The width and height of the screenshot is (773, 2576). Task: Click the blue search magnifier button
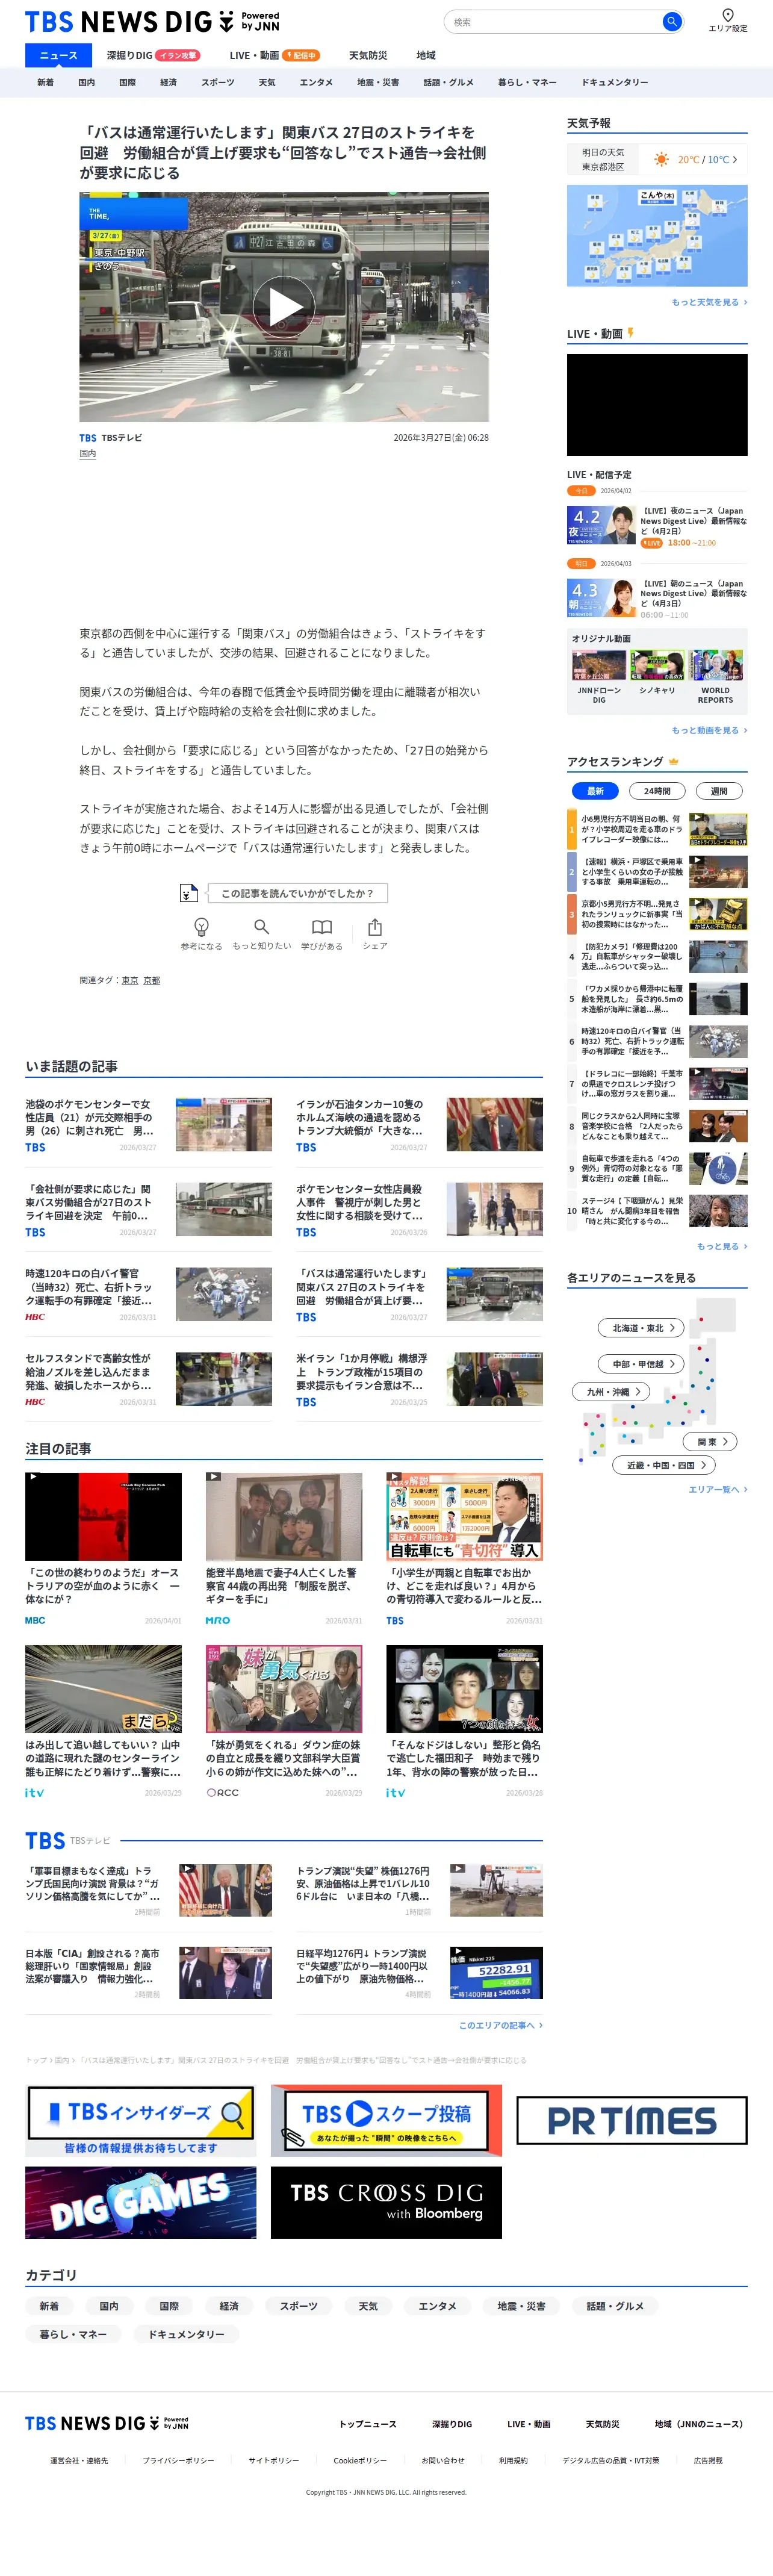(672, 21)
